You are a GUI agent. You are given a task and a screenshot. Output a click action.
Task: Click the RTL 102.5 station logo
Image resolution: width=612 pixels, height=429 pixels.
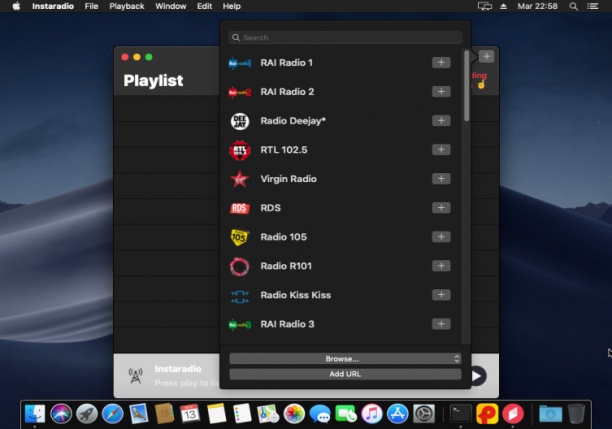(240, 150)
